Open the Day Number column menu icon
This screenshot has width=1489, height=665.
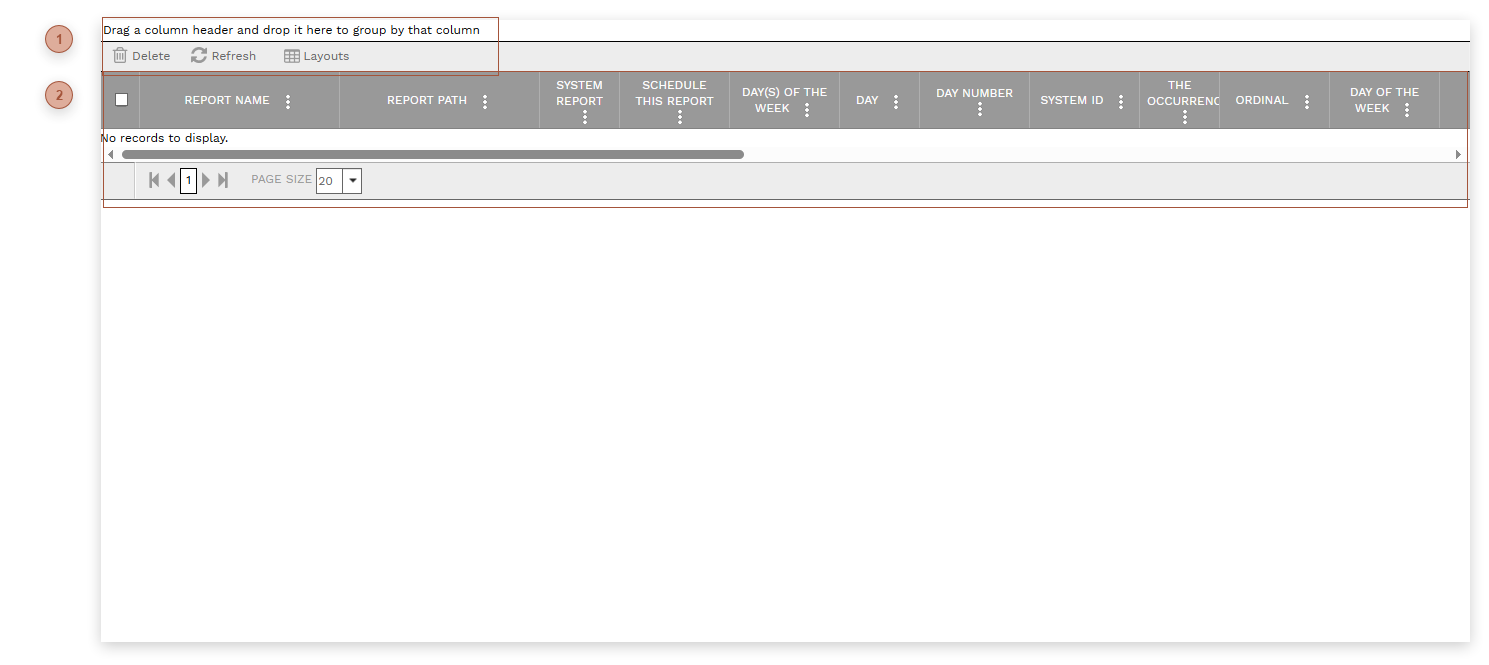point(979,108)
